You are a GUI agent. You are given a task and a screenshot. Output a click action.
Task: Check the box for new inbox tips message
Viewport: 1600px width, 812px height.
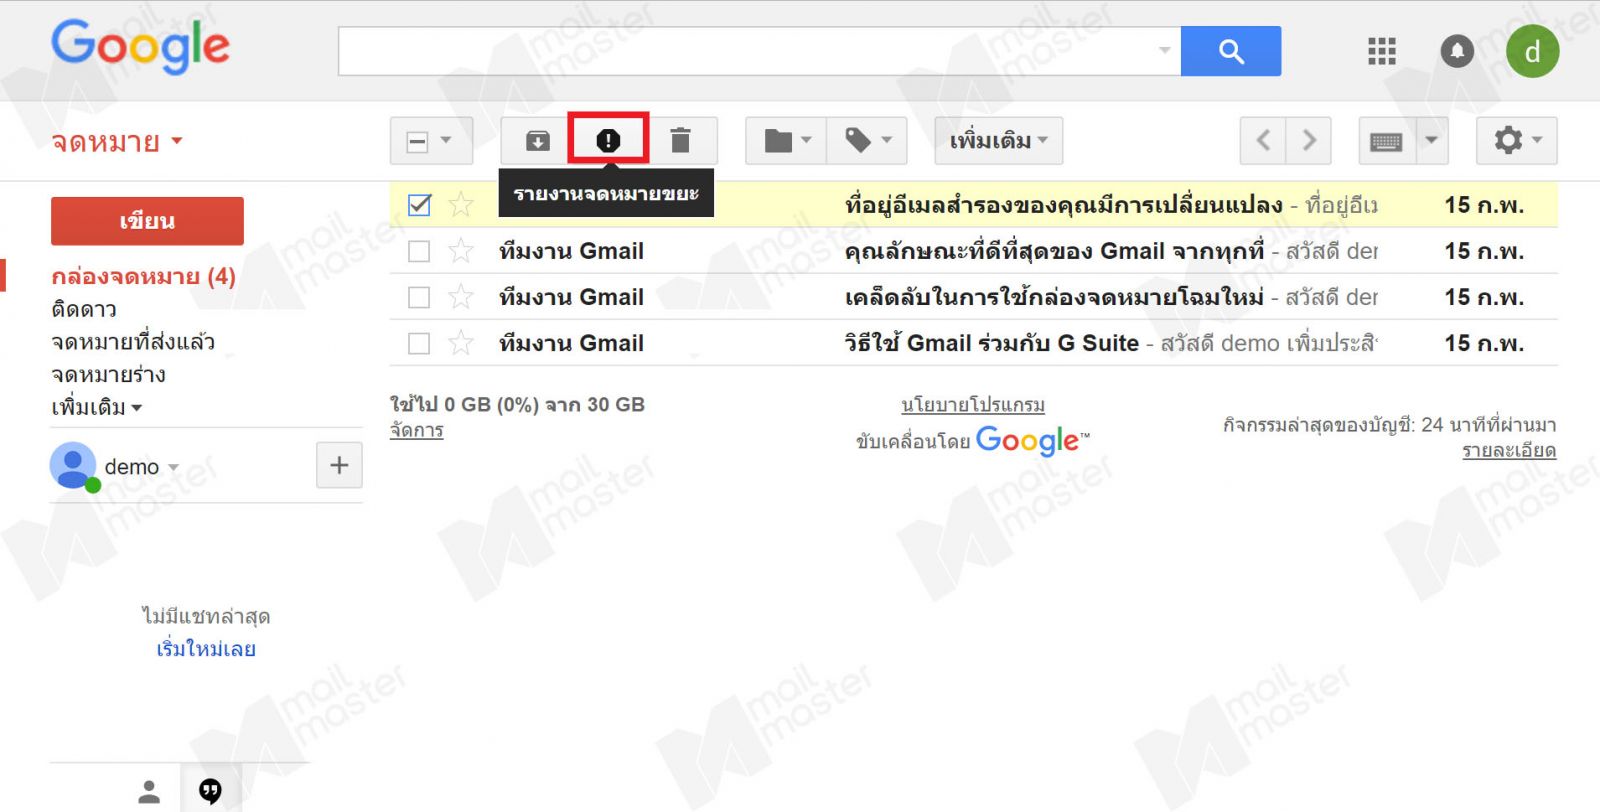click(419, 297)
